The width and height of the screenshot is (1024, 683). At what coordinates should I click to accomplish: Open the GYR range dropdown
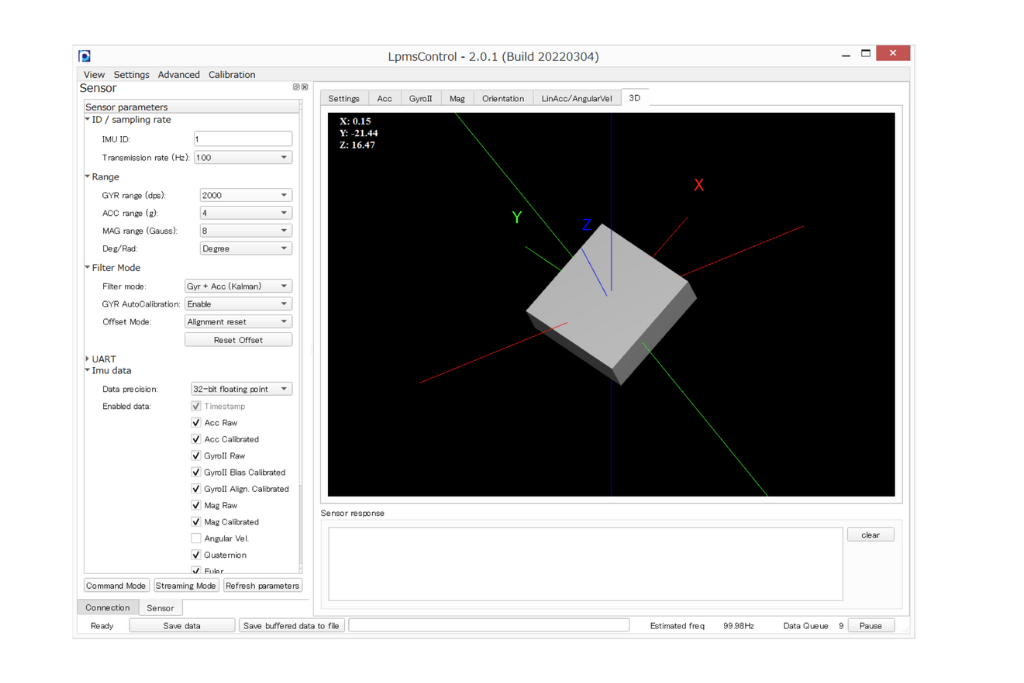[245, 196]
